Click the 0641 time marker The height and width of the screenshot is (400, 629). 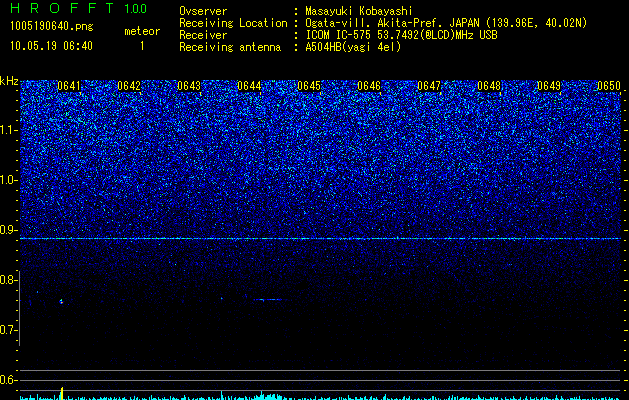(69, 86)
